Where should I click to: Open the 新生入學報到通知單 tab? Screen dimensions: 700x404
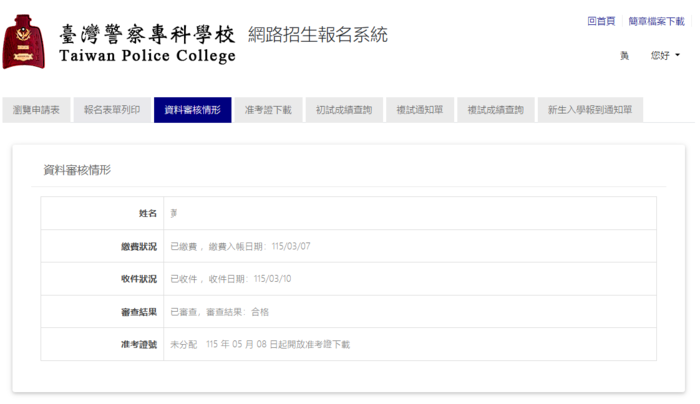click(590, 110)
